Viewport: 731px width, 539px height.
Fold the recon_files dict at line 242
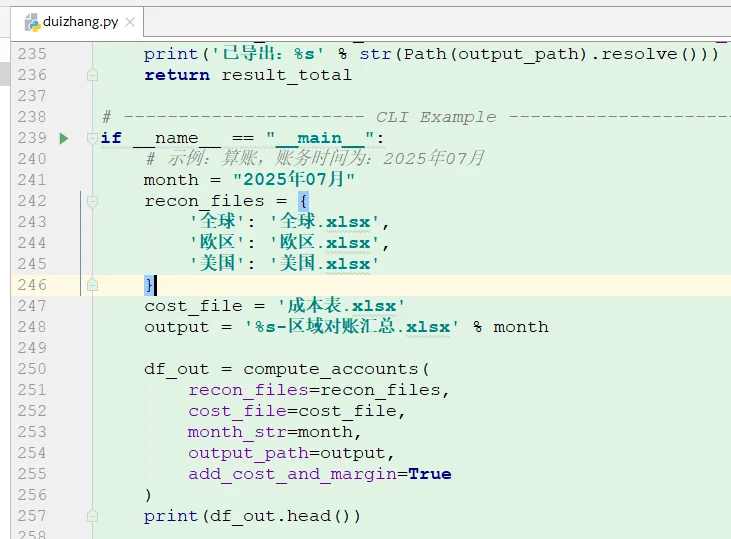point(92,201)
